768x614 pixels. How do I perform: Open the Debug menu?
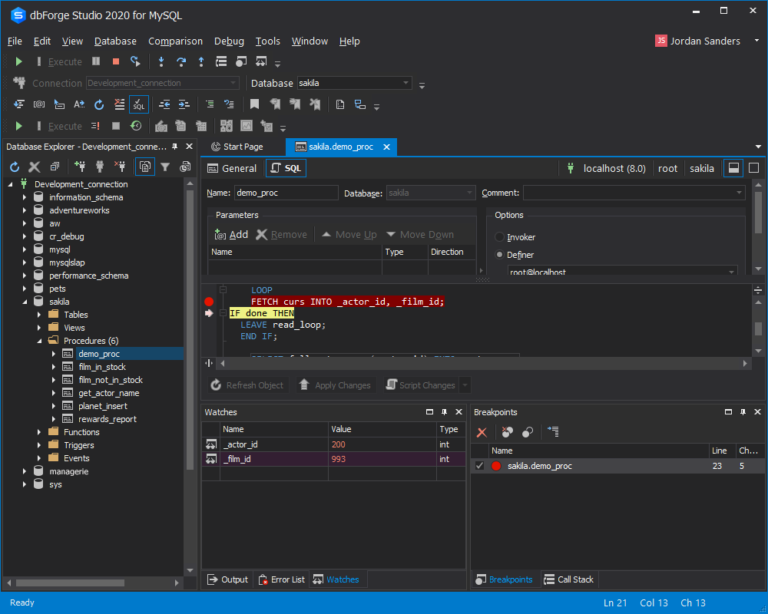[229, 41]
